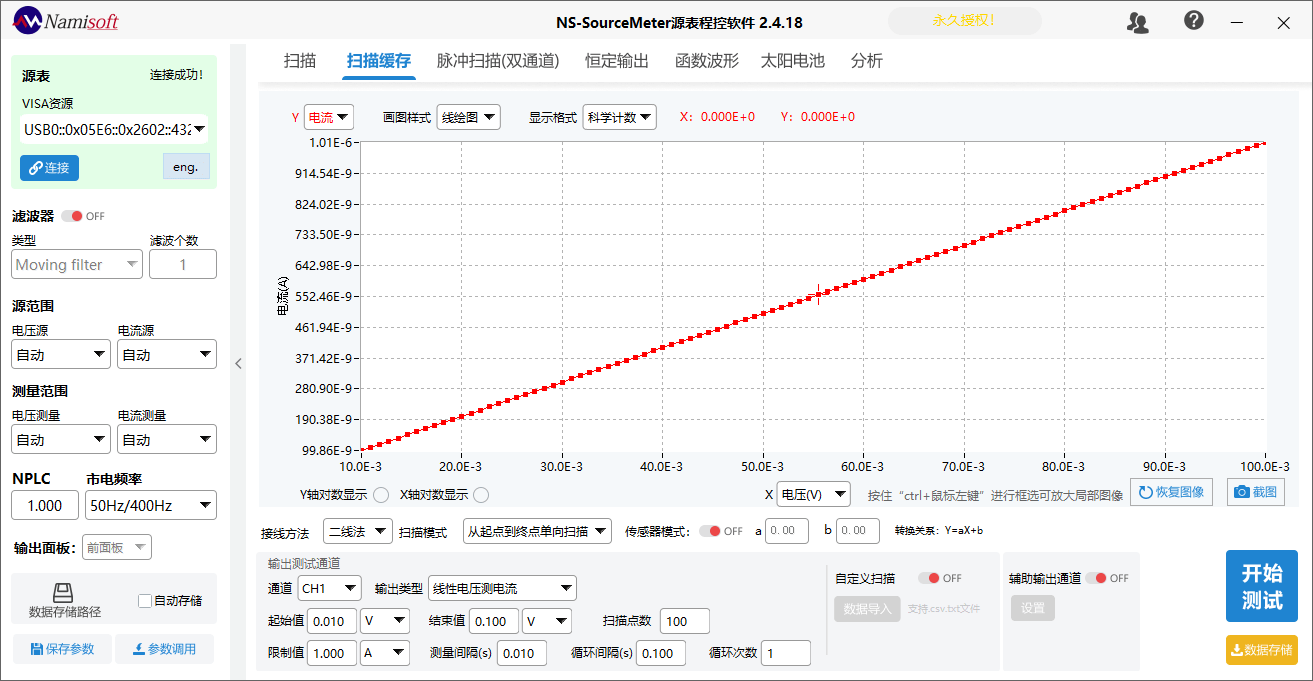Switch to the 扫描 tab
This screenshot has height=681, width=1313.
coord(300,61)
